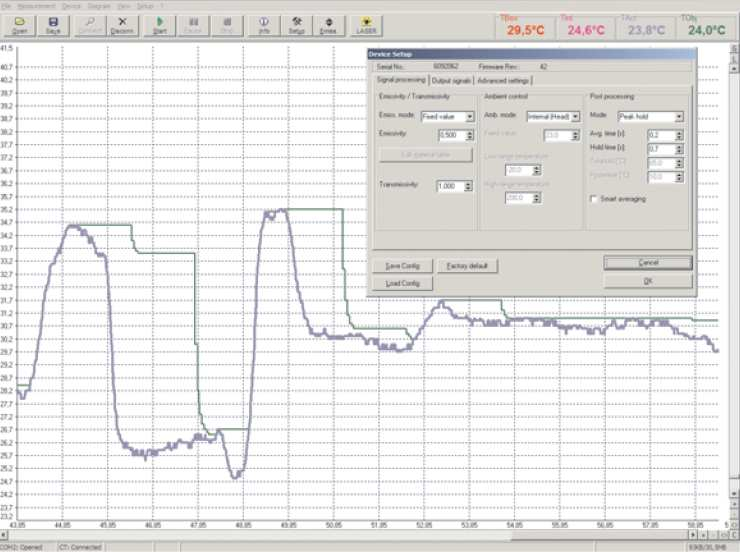
Task: Click the CT: Connected status entry
Action: 80,547
